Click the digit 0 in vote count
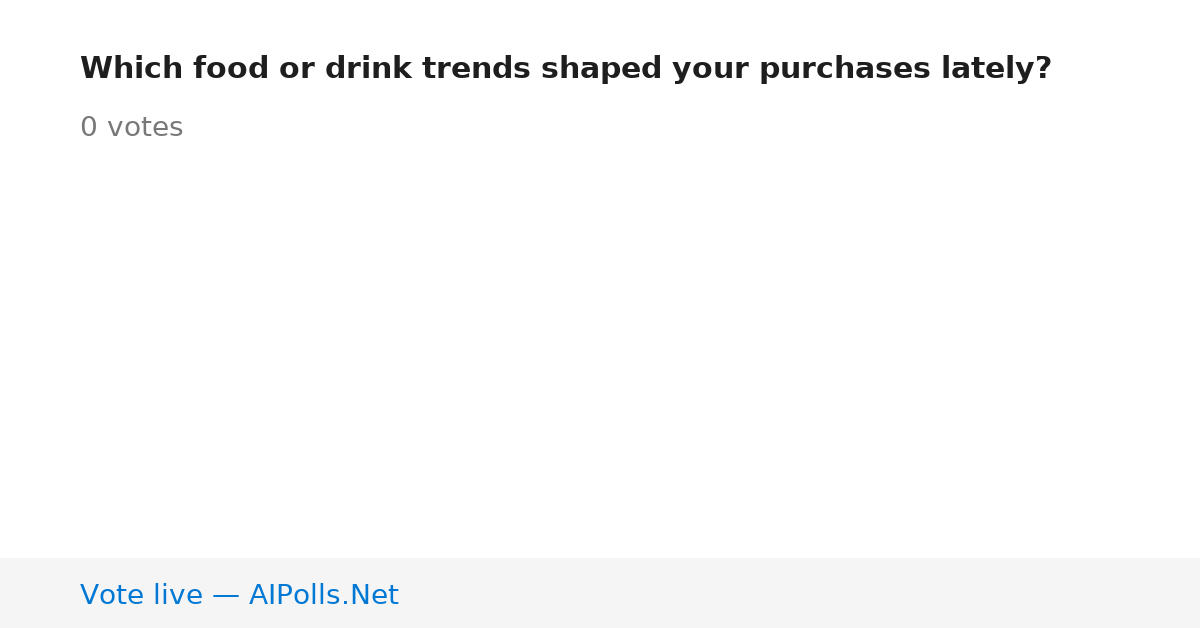 89,128
